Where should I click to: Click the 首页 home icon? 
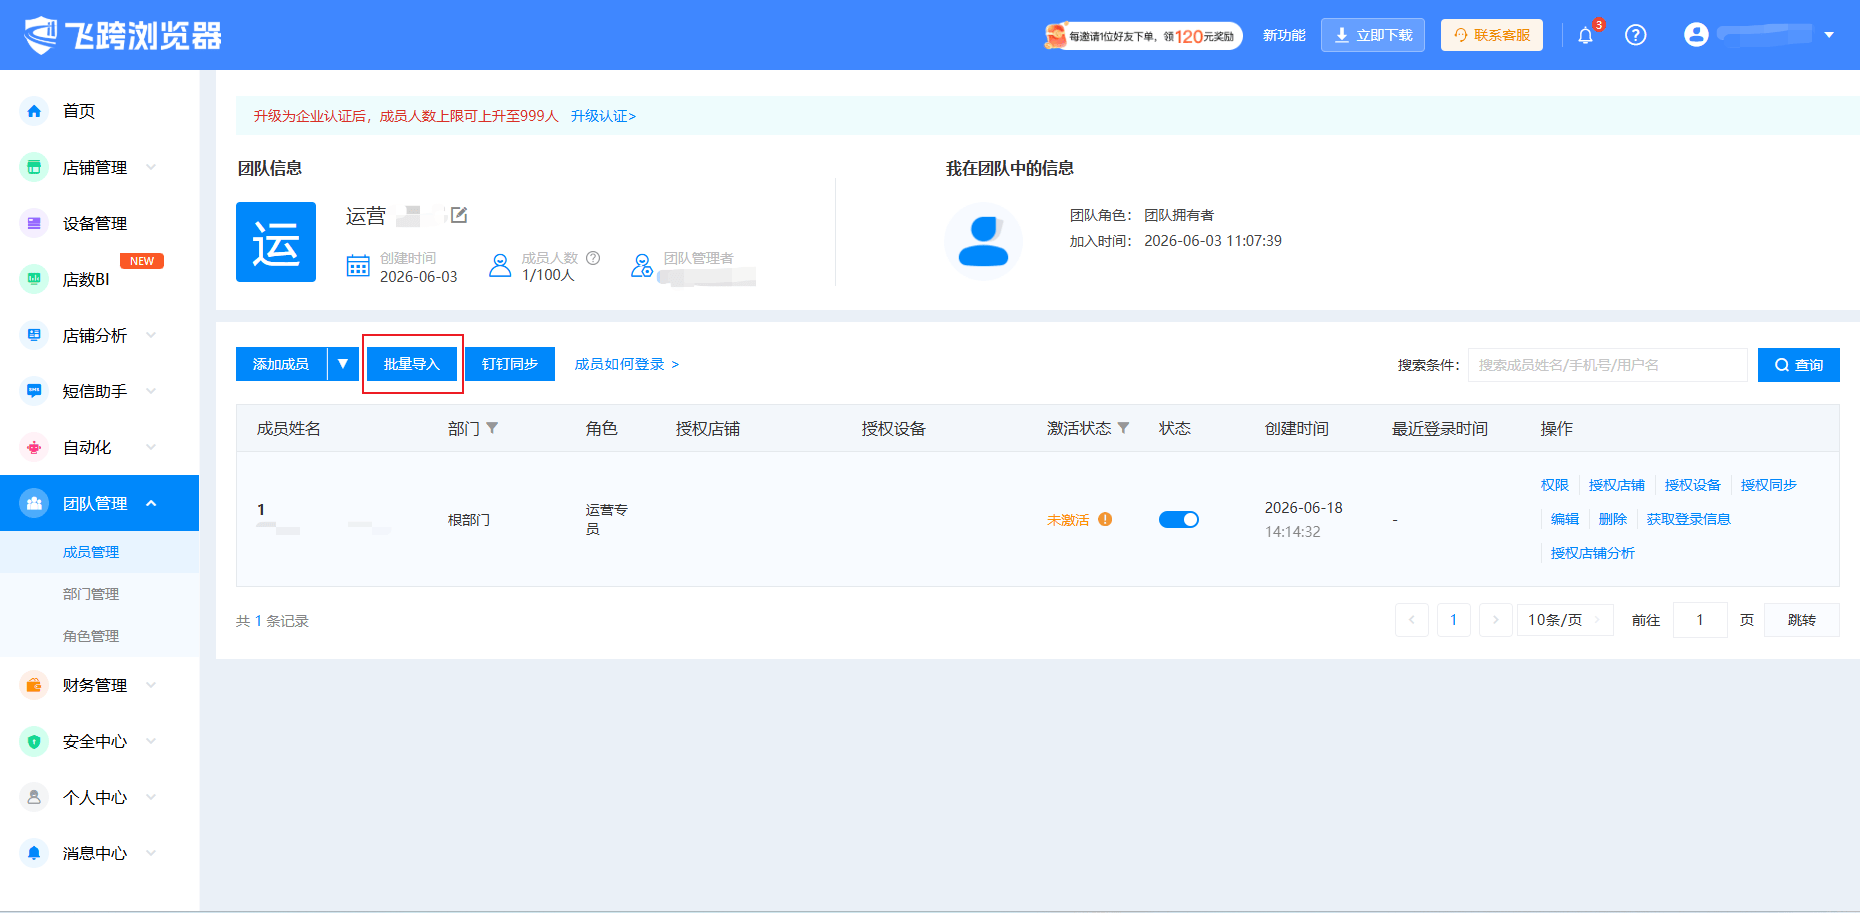(x=34, y=111)
